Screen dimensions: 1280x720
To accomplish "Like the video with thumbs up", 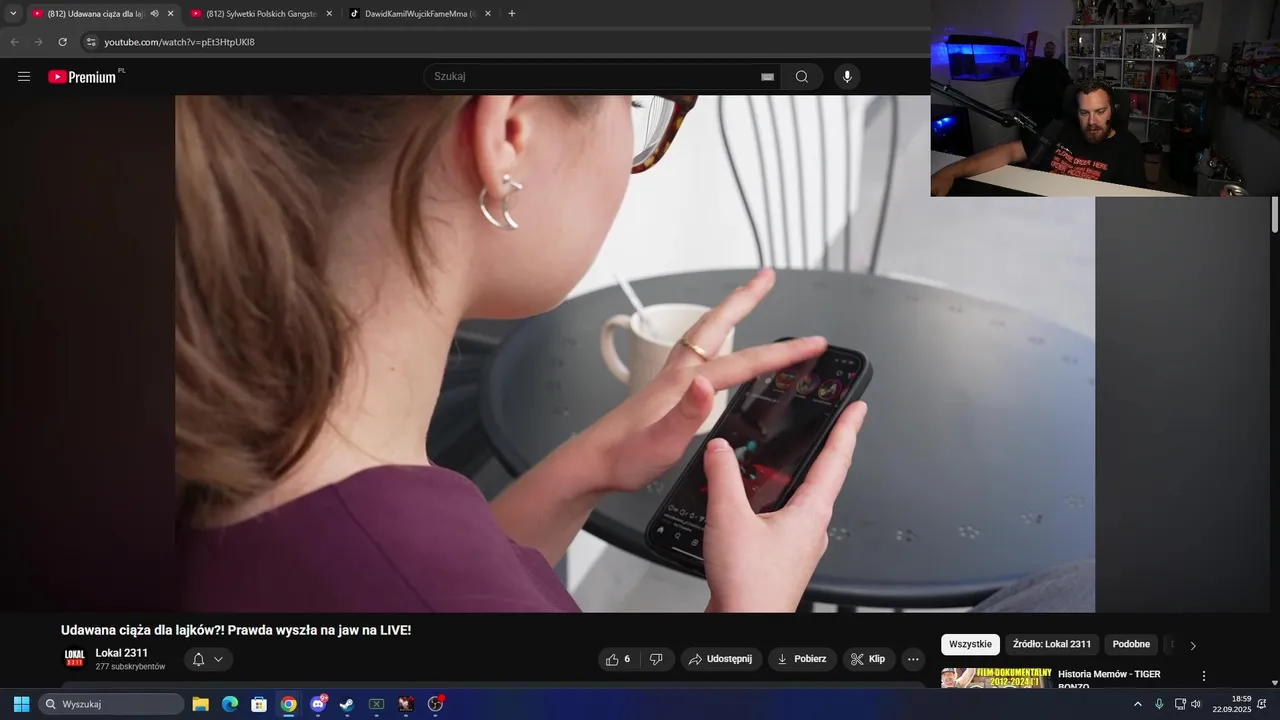I will tap(619, 659).
